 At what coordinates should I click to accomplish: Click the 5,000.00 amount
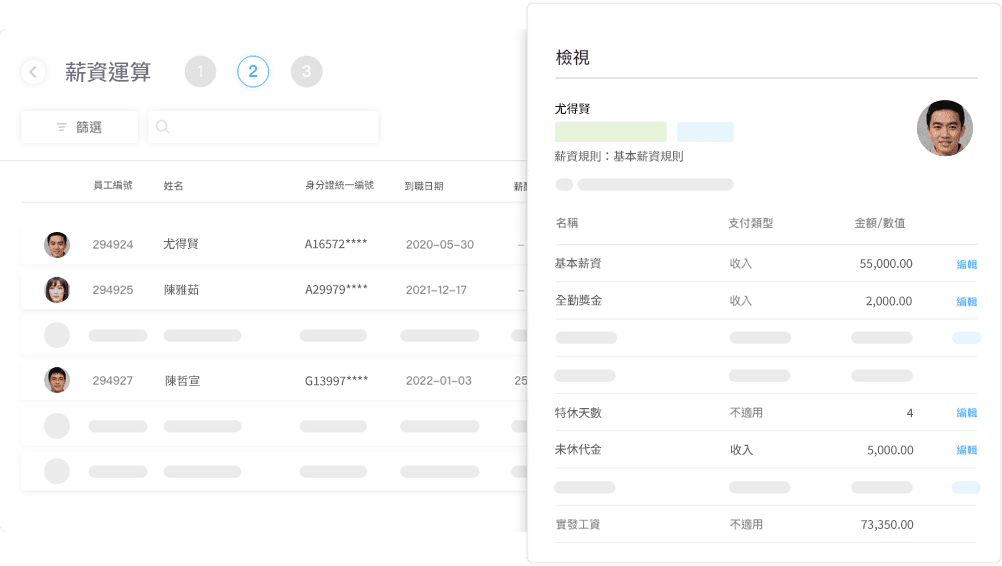[x=890, y=450]
